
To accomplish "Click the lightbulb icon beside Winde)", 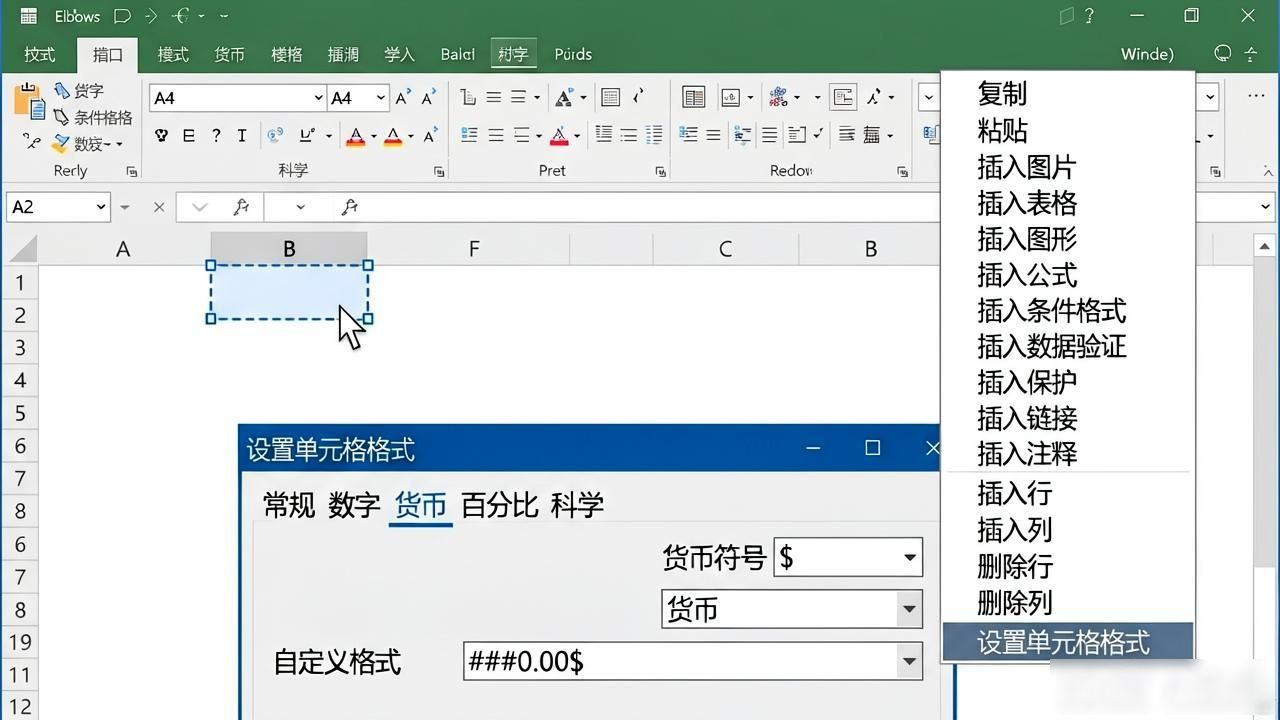I will click(x=1222, y=54).
